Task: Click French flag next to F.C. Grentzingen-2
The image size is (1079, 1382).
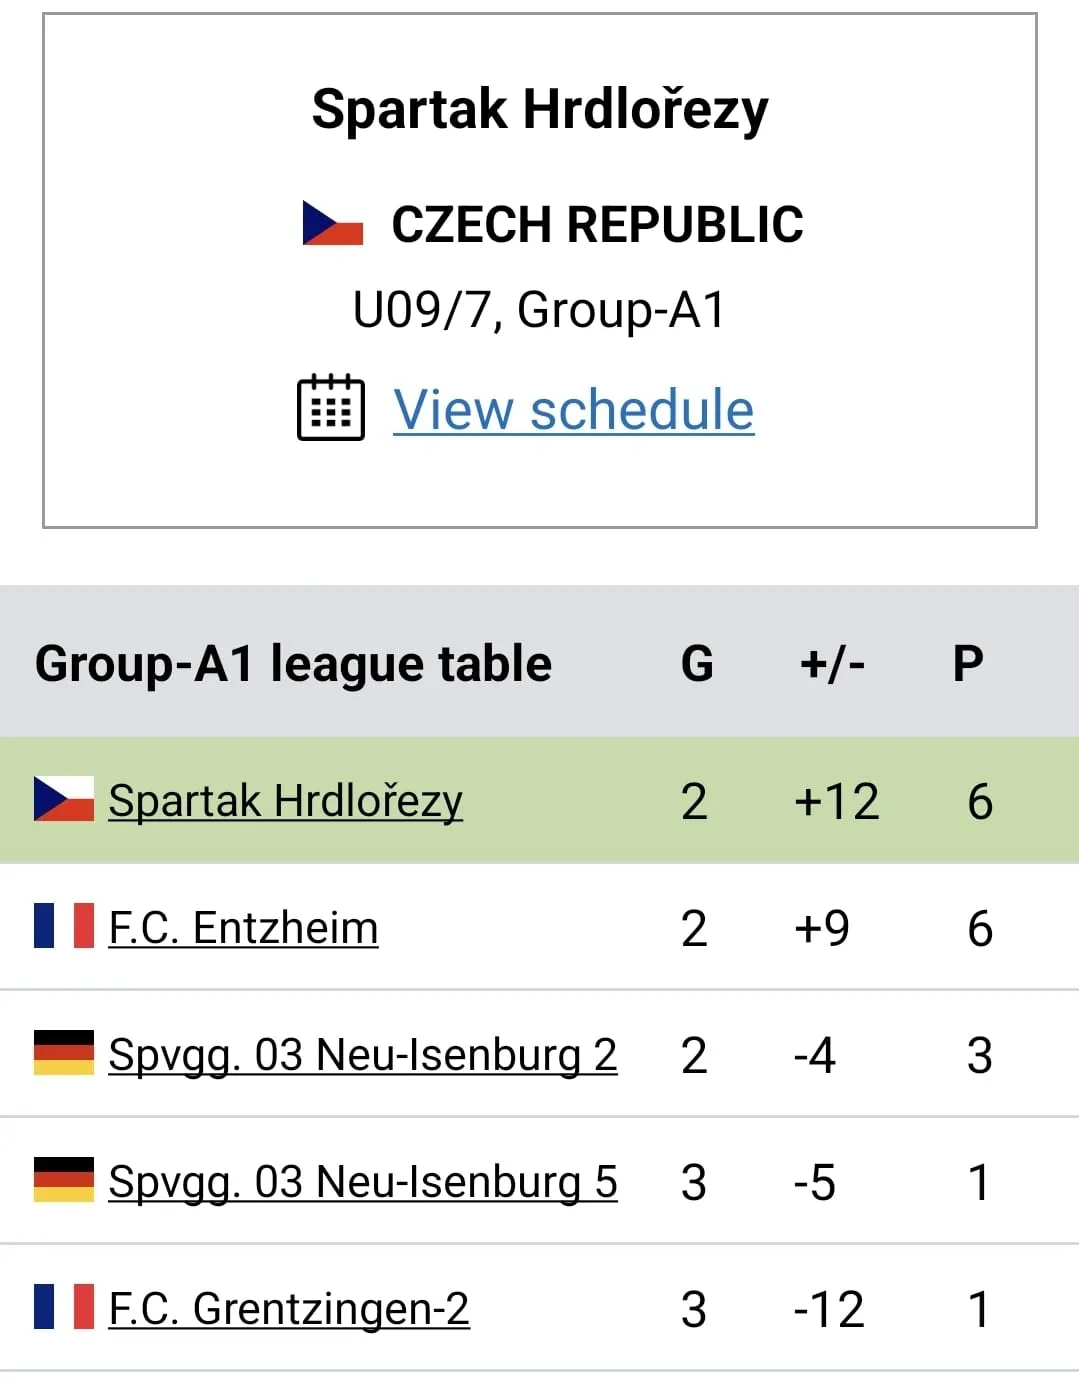Action: 64,1307
